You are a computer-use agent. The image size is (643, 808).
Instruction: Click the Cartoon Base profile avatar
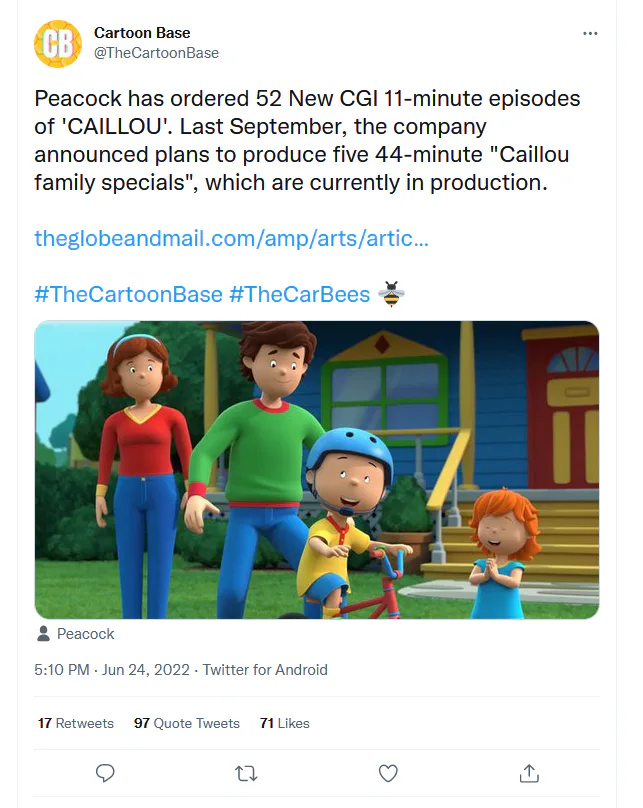tap(58, 44)
